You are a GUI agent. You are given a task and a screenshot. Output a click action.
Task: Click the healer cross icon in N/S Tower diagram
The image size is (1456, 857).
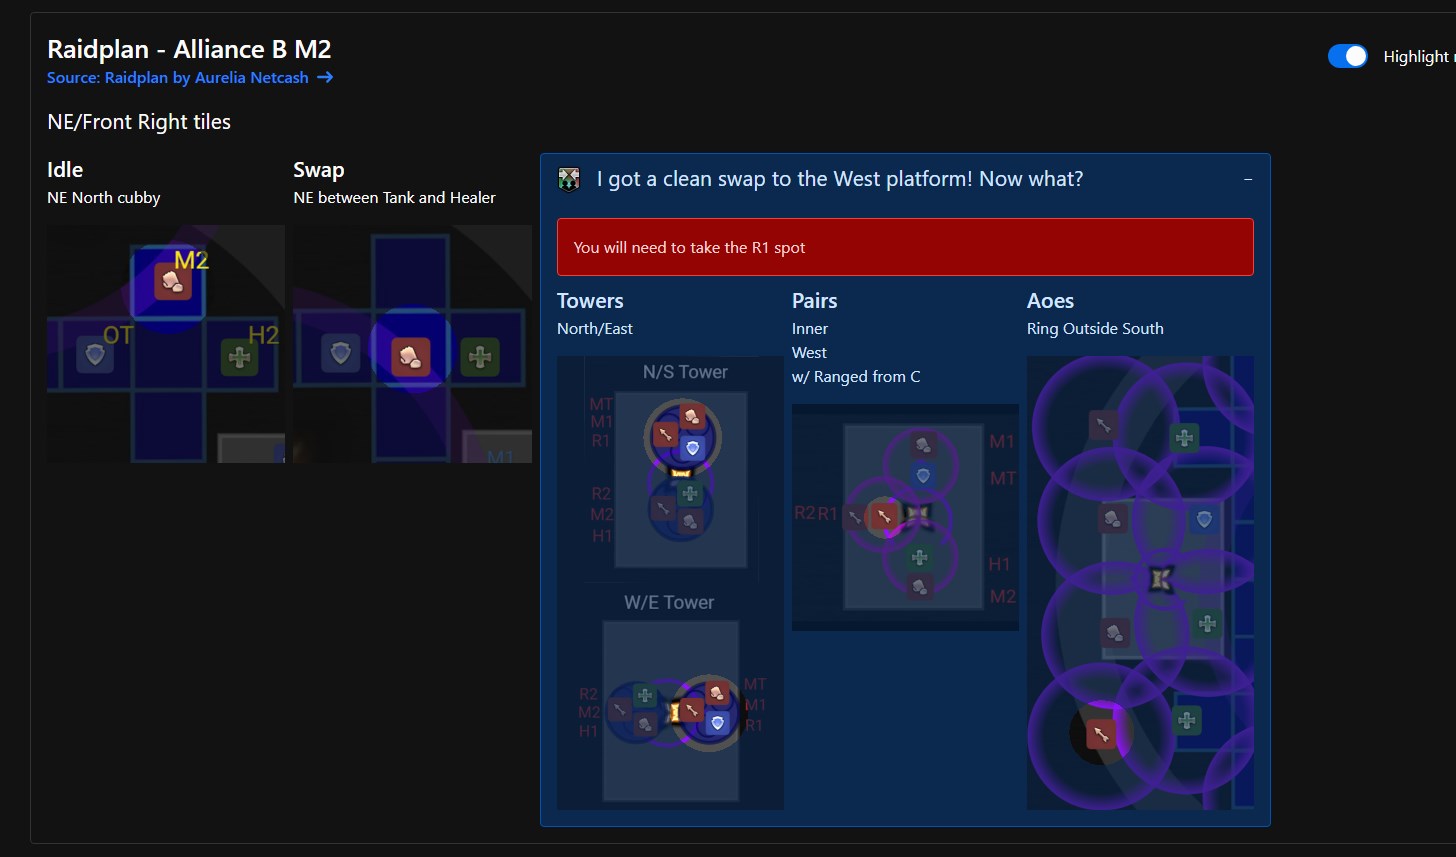(x=689, y=494)
